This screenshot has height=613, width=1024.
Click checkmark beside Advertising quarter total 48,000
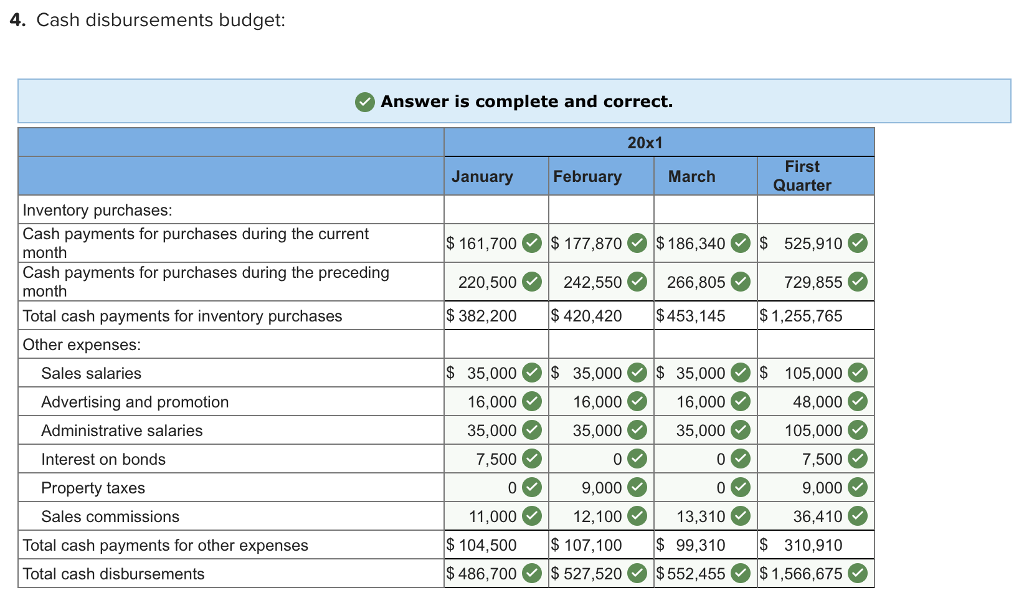click(857, 401)
